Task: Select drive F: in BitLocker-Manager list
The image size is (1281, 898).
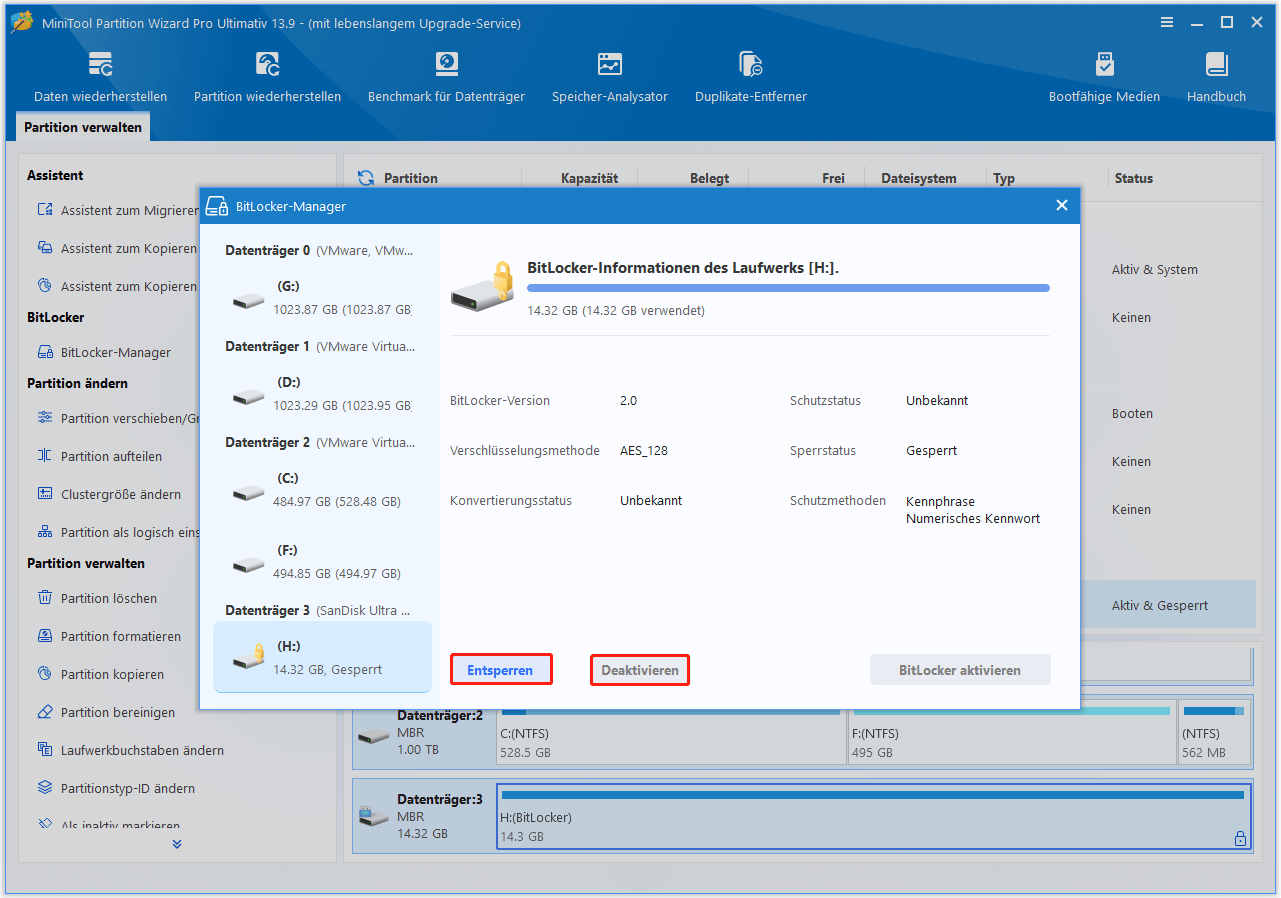Action: pyautogui.click(x=322, y=562)
